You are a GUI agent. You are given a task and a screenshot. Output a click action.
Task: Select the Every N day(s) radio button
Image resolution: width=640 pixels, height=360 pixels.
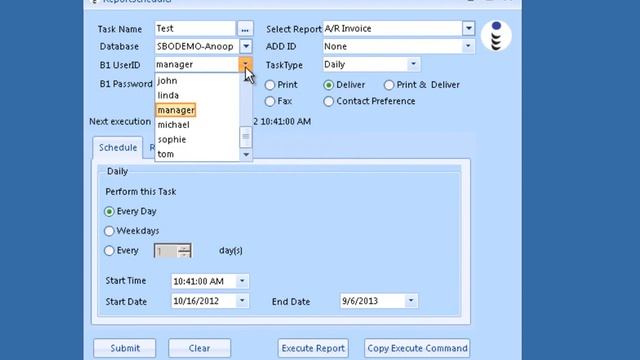[109, 251]
